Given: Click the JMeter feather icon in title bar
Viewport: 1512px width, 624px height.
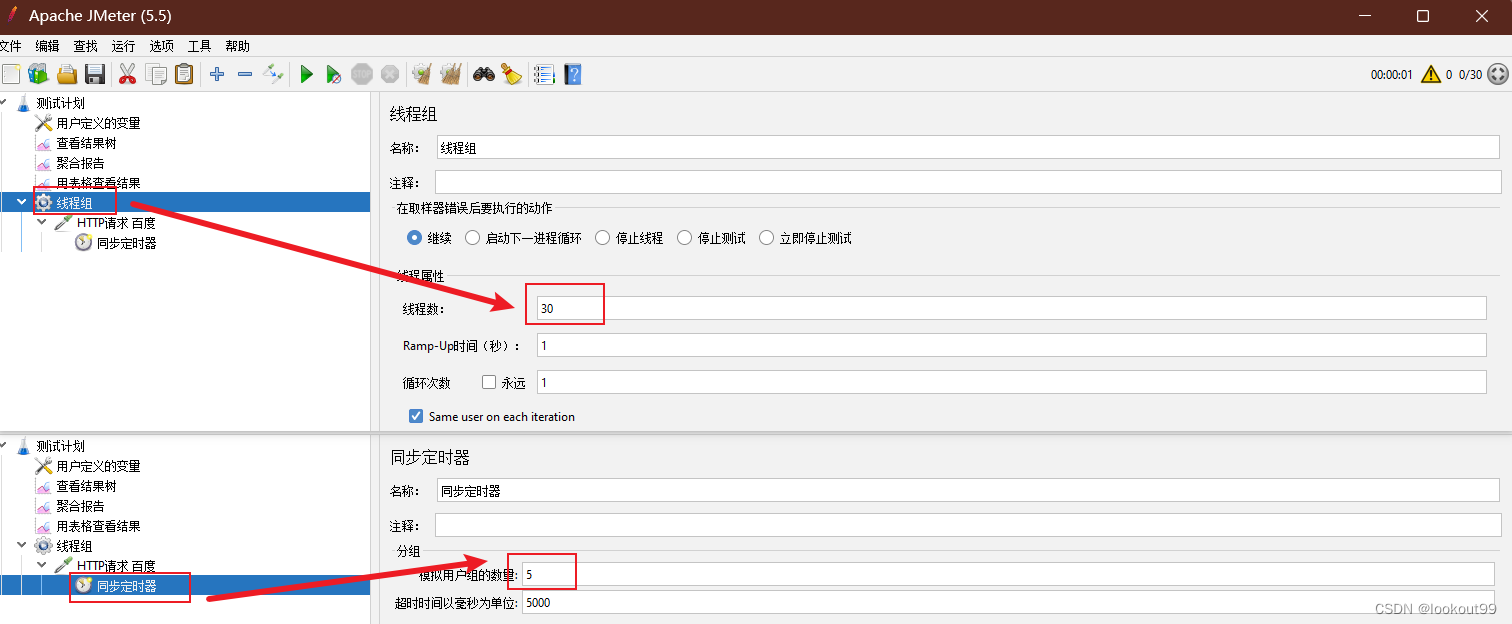Looking at the screenshot, I should (13, 16).
